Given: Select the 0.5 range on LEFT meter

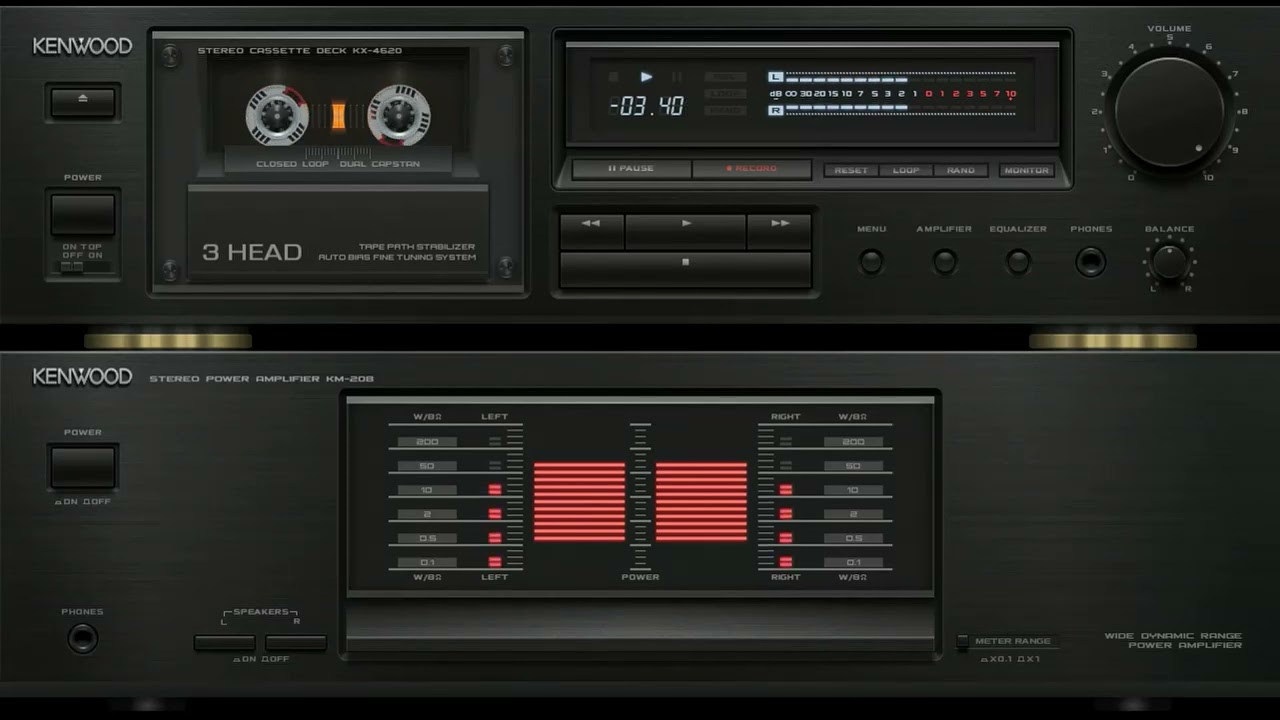Looking at the screenshot, I should click(x=427, y=538).
